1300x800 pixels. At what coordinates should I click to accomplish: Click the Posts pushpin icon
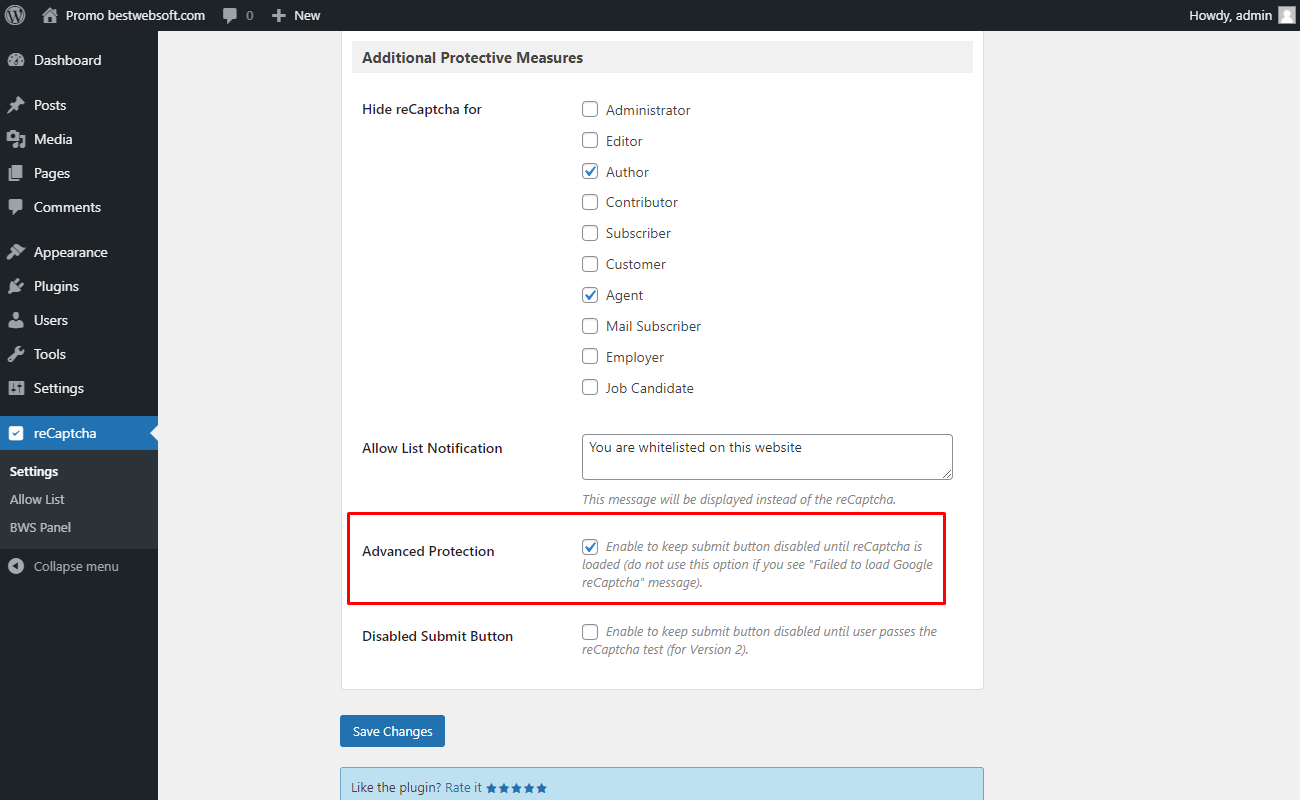(16, 105)
